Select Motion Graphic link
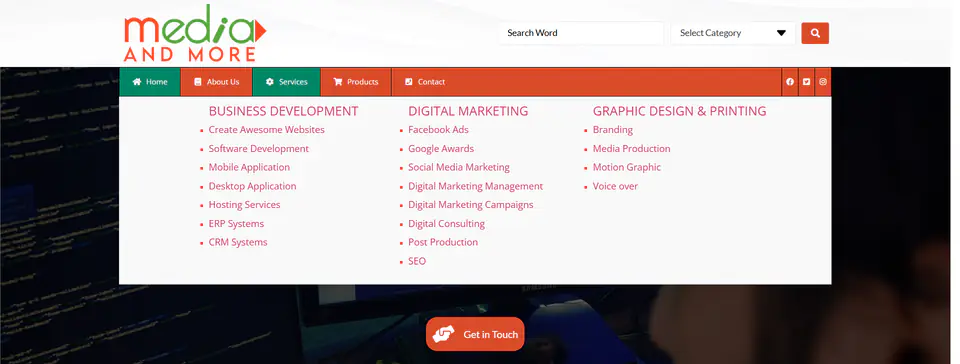960x364 pixels. pos(627,167)
